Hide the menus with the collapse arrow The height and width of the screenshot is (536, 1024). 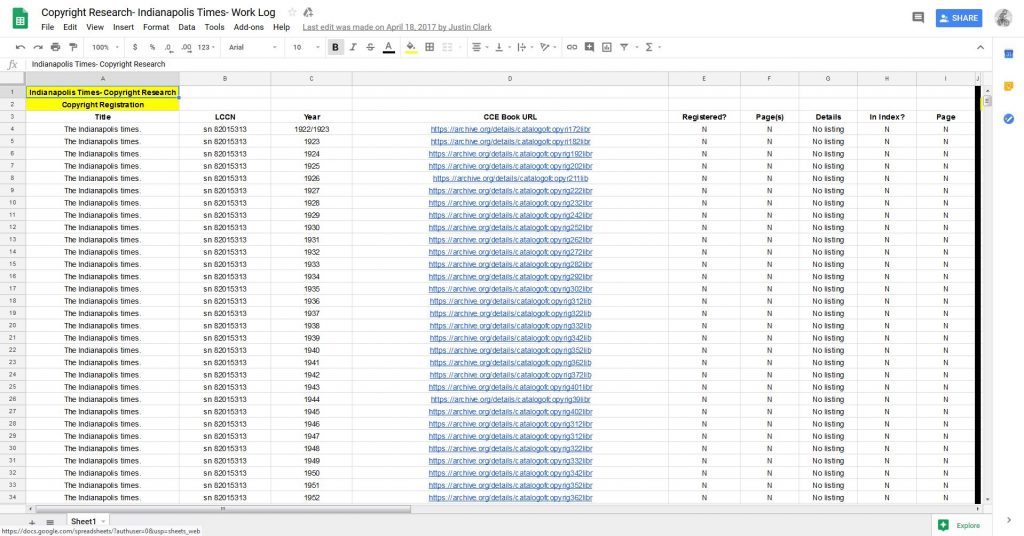point(980,47)
